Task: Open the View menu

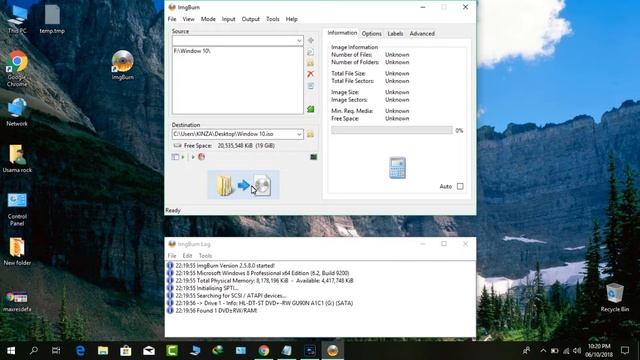Action: coord(188,19)
